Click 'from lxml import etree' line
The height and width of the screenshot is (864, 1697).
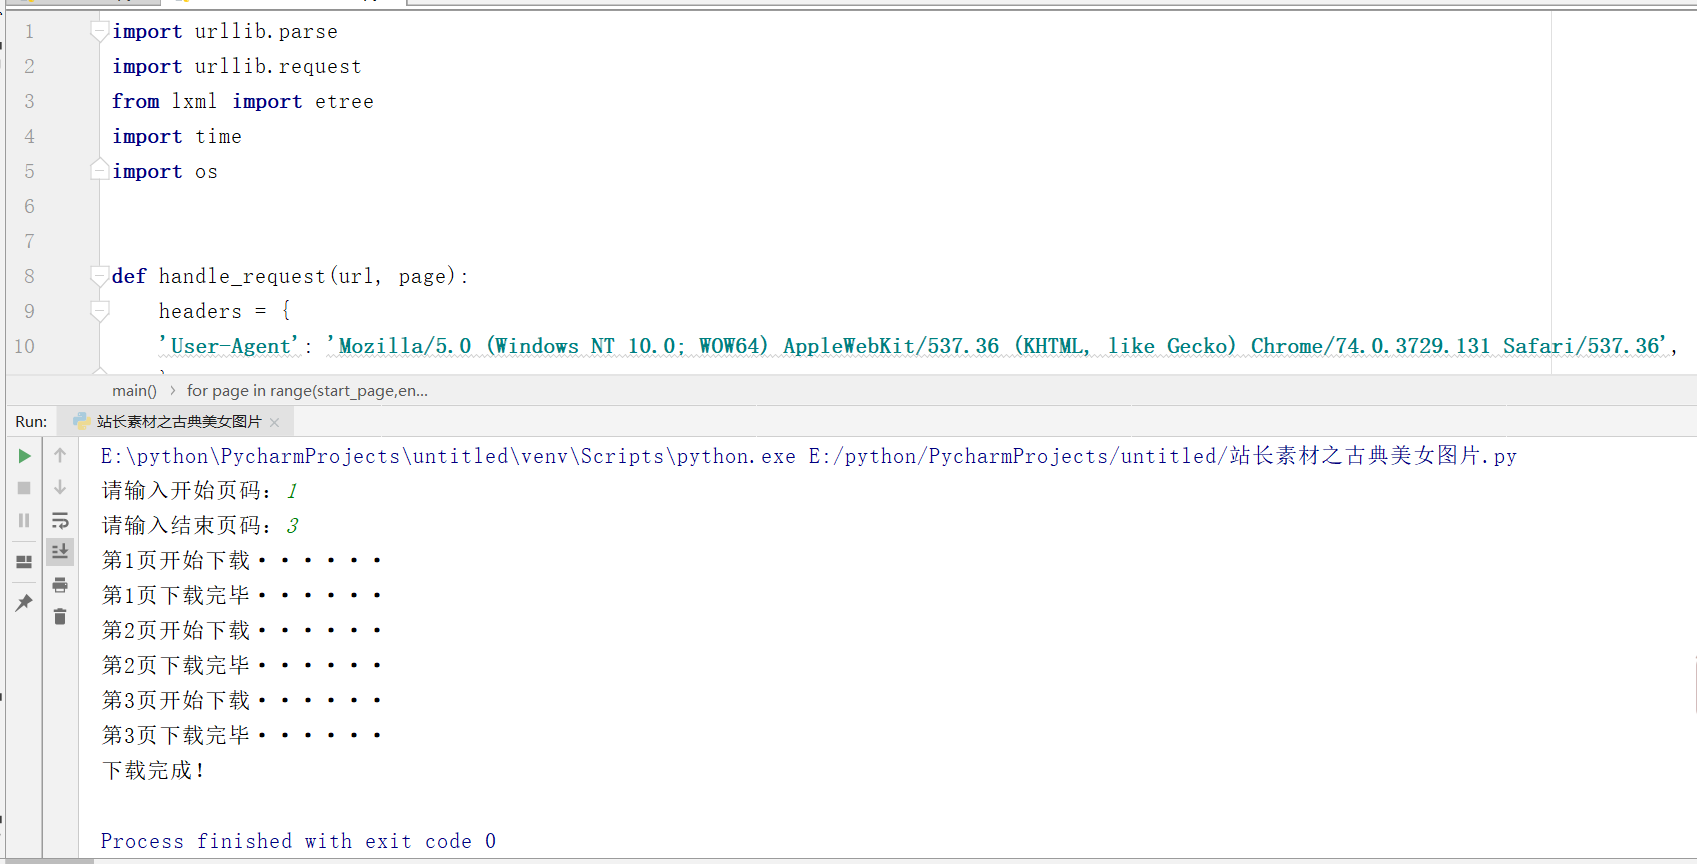[x=243, y=102]
